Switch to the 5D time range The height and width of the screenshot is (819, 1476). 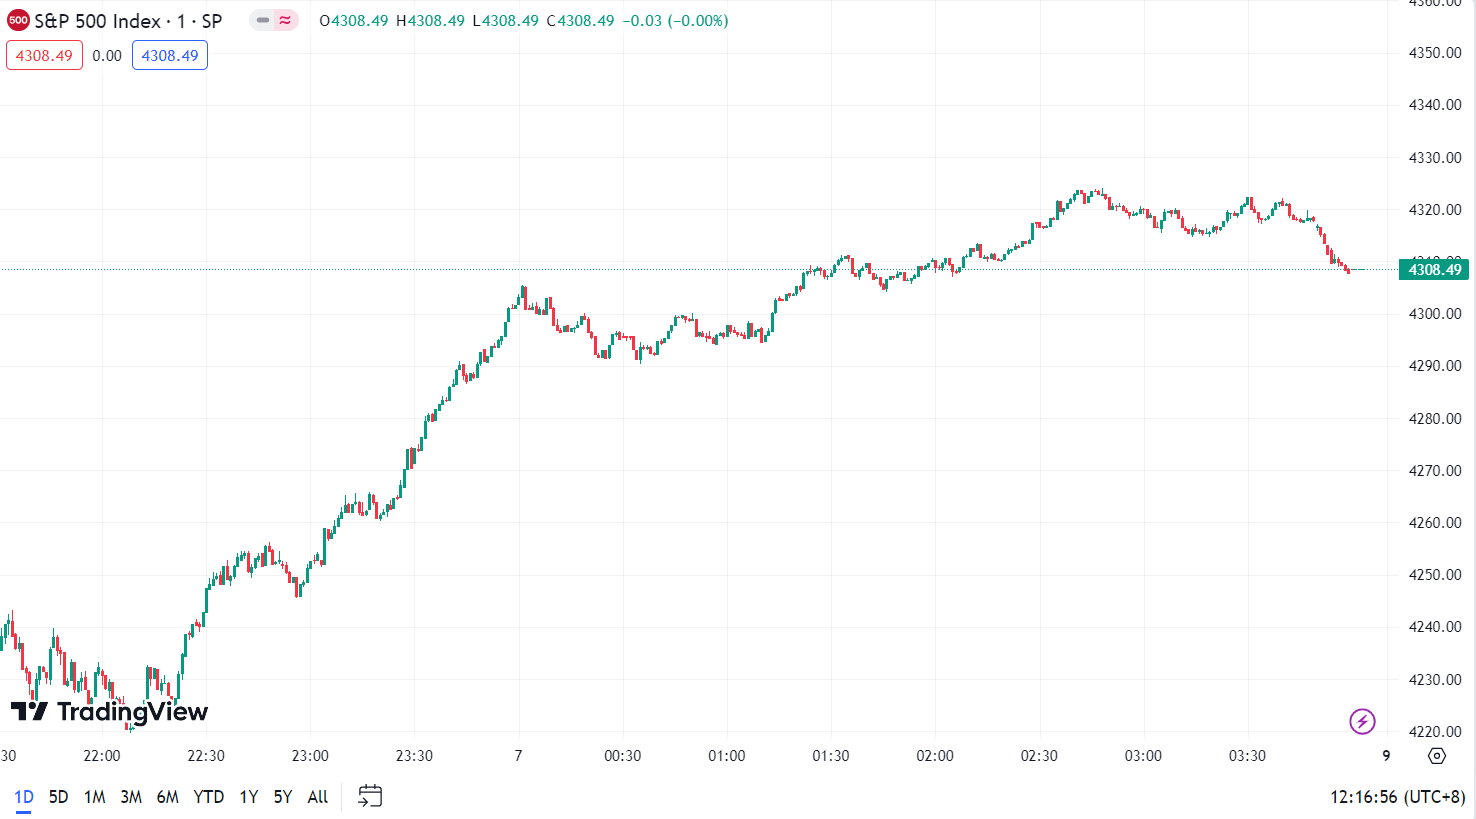click(59, 797)
